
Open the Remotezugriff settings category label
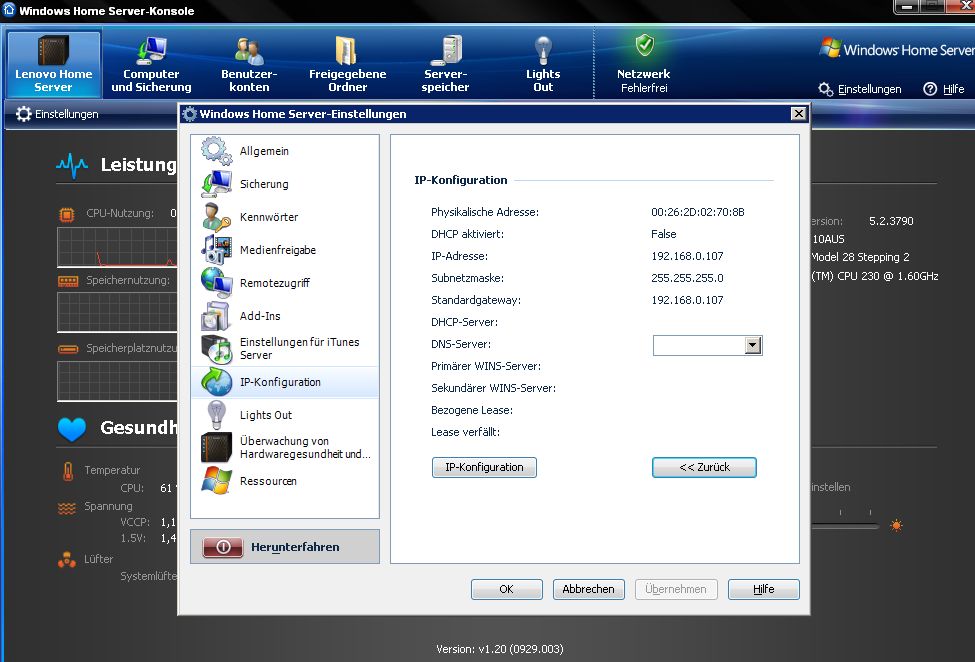275,283
